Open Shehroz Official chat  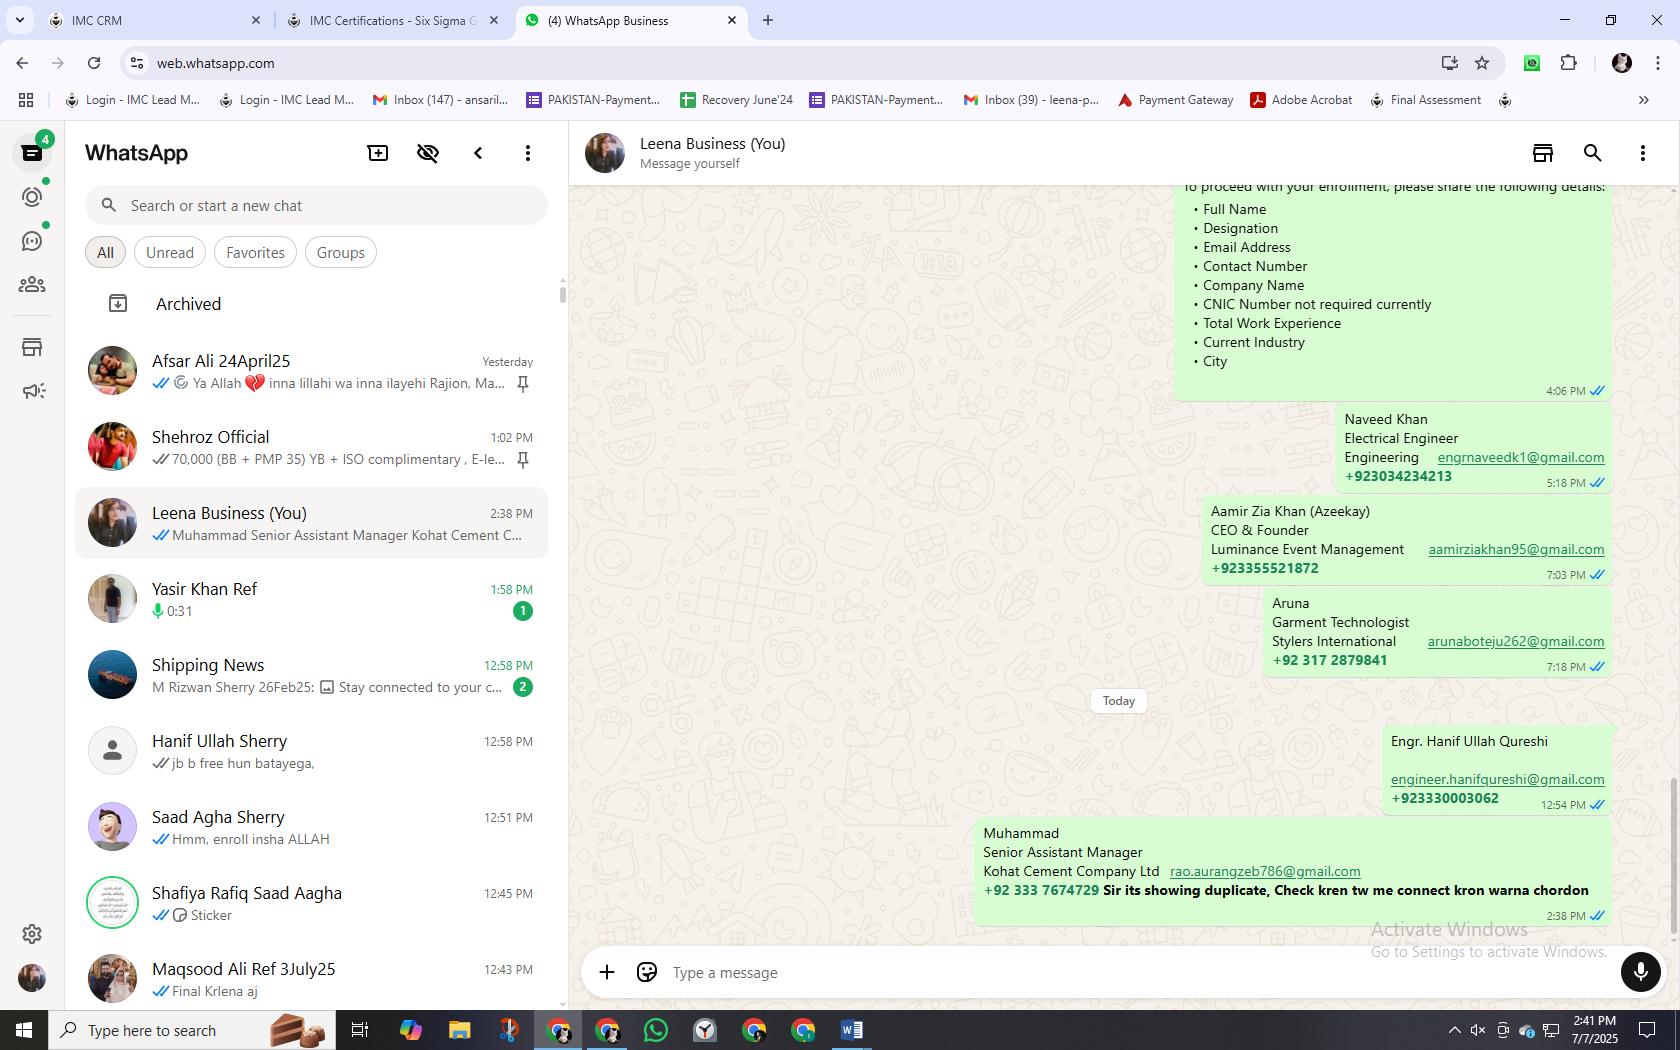[x=312, y=447]
